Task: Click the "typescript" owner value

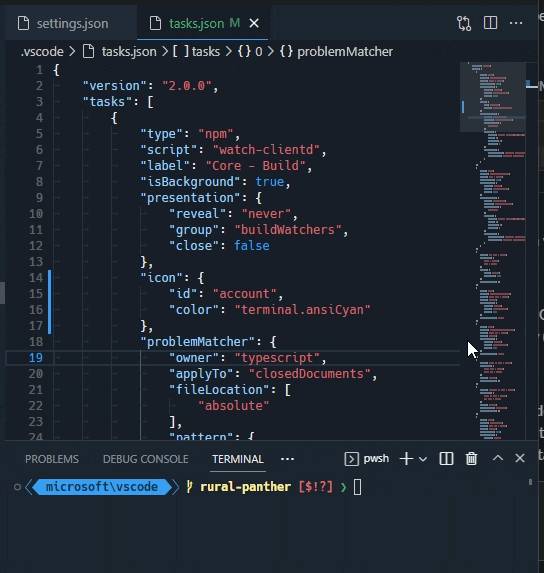Action: pyautogui.click(x=277, y=358)
